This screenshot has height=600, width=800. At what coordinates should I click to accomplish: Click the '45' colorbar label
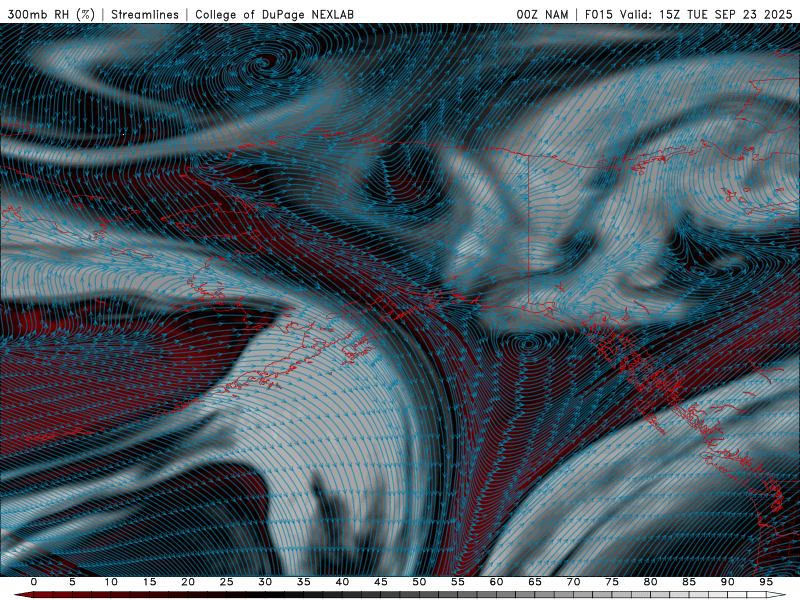[x=381, y=582]
